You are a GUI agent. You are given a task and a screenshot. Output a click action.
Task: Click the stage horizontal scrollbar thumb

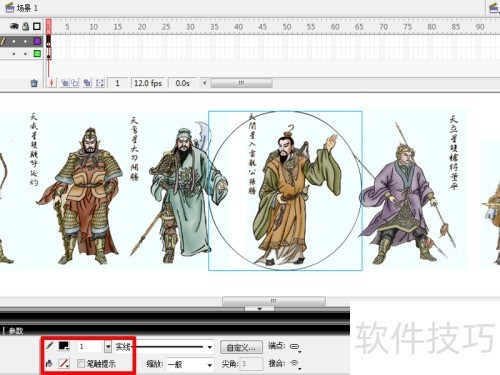[274, 301]
